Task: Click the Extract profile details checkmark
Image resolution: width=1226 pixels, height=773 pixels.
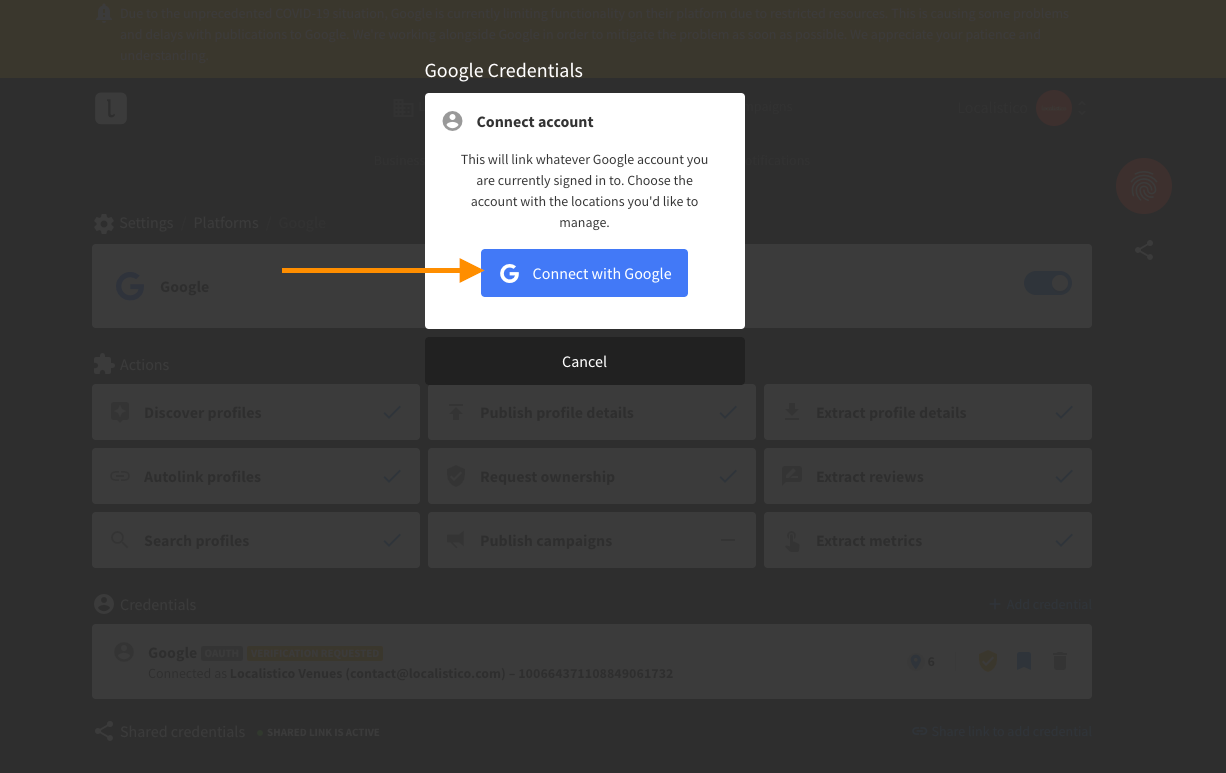Action: [1064, 412]
